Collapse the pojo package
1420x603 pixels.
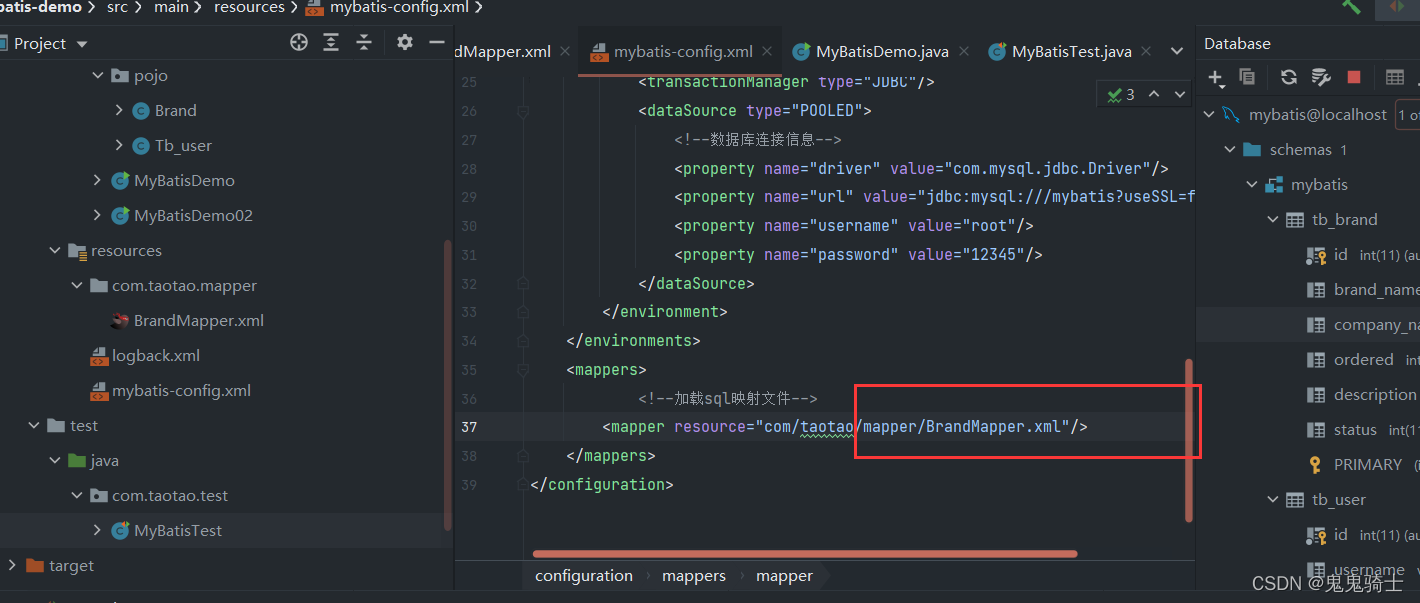97,75
